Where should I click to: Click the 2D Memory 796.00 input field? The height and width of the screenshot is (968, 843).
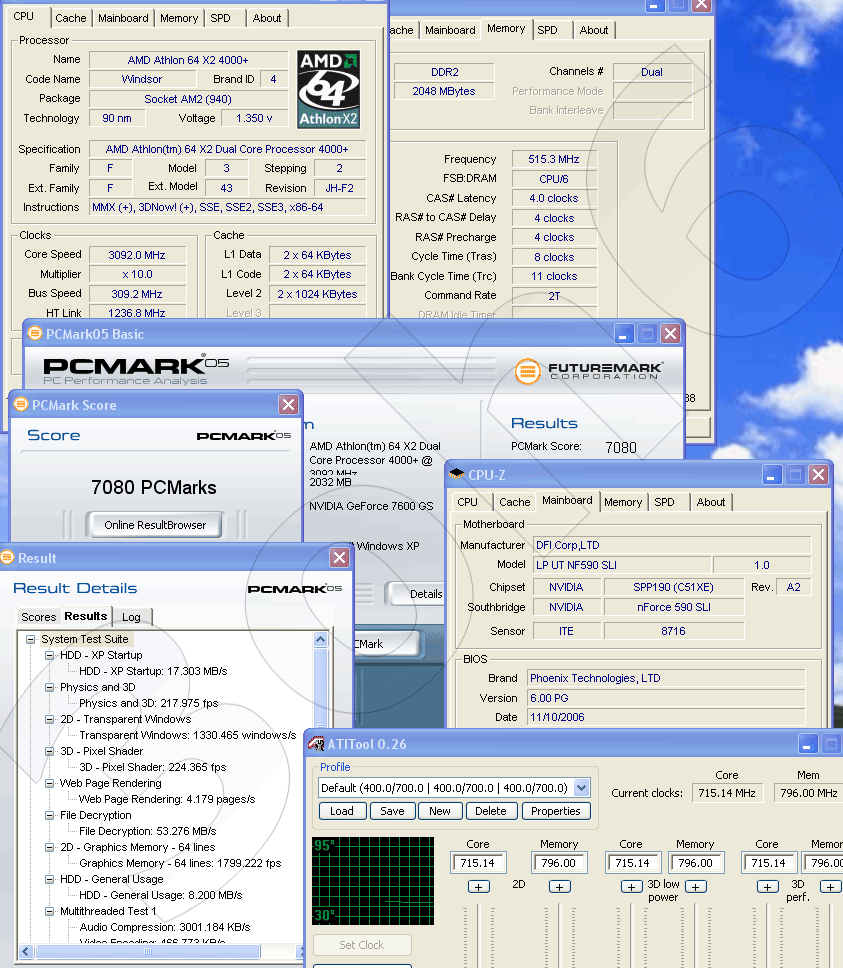click(559, 863)
